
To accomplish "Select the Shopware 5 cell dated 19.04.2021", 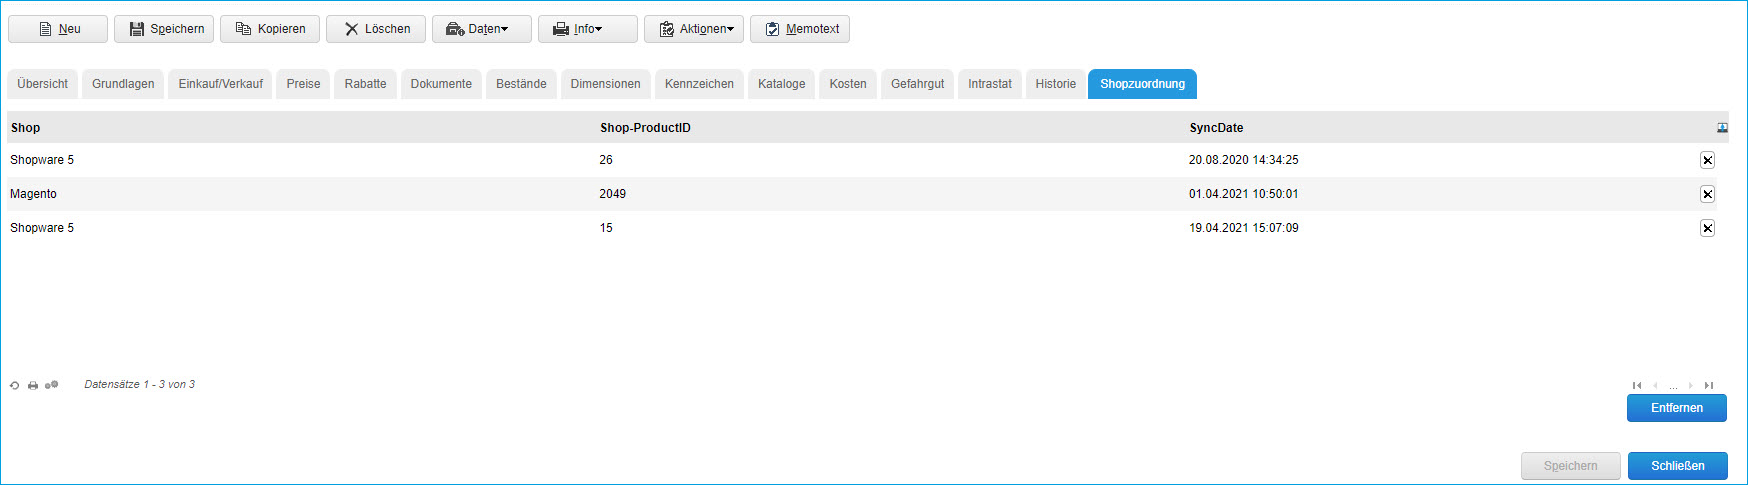I will pyautogui.click(x=42, y=228).
